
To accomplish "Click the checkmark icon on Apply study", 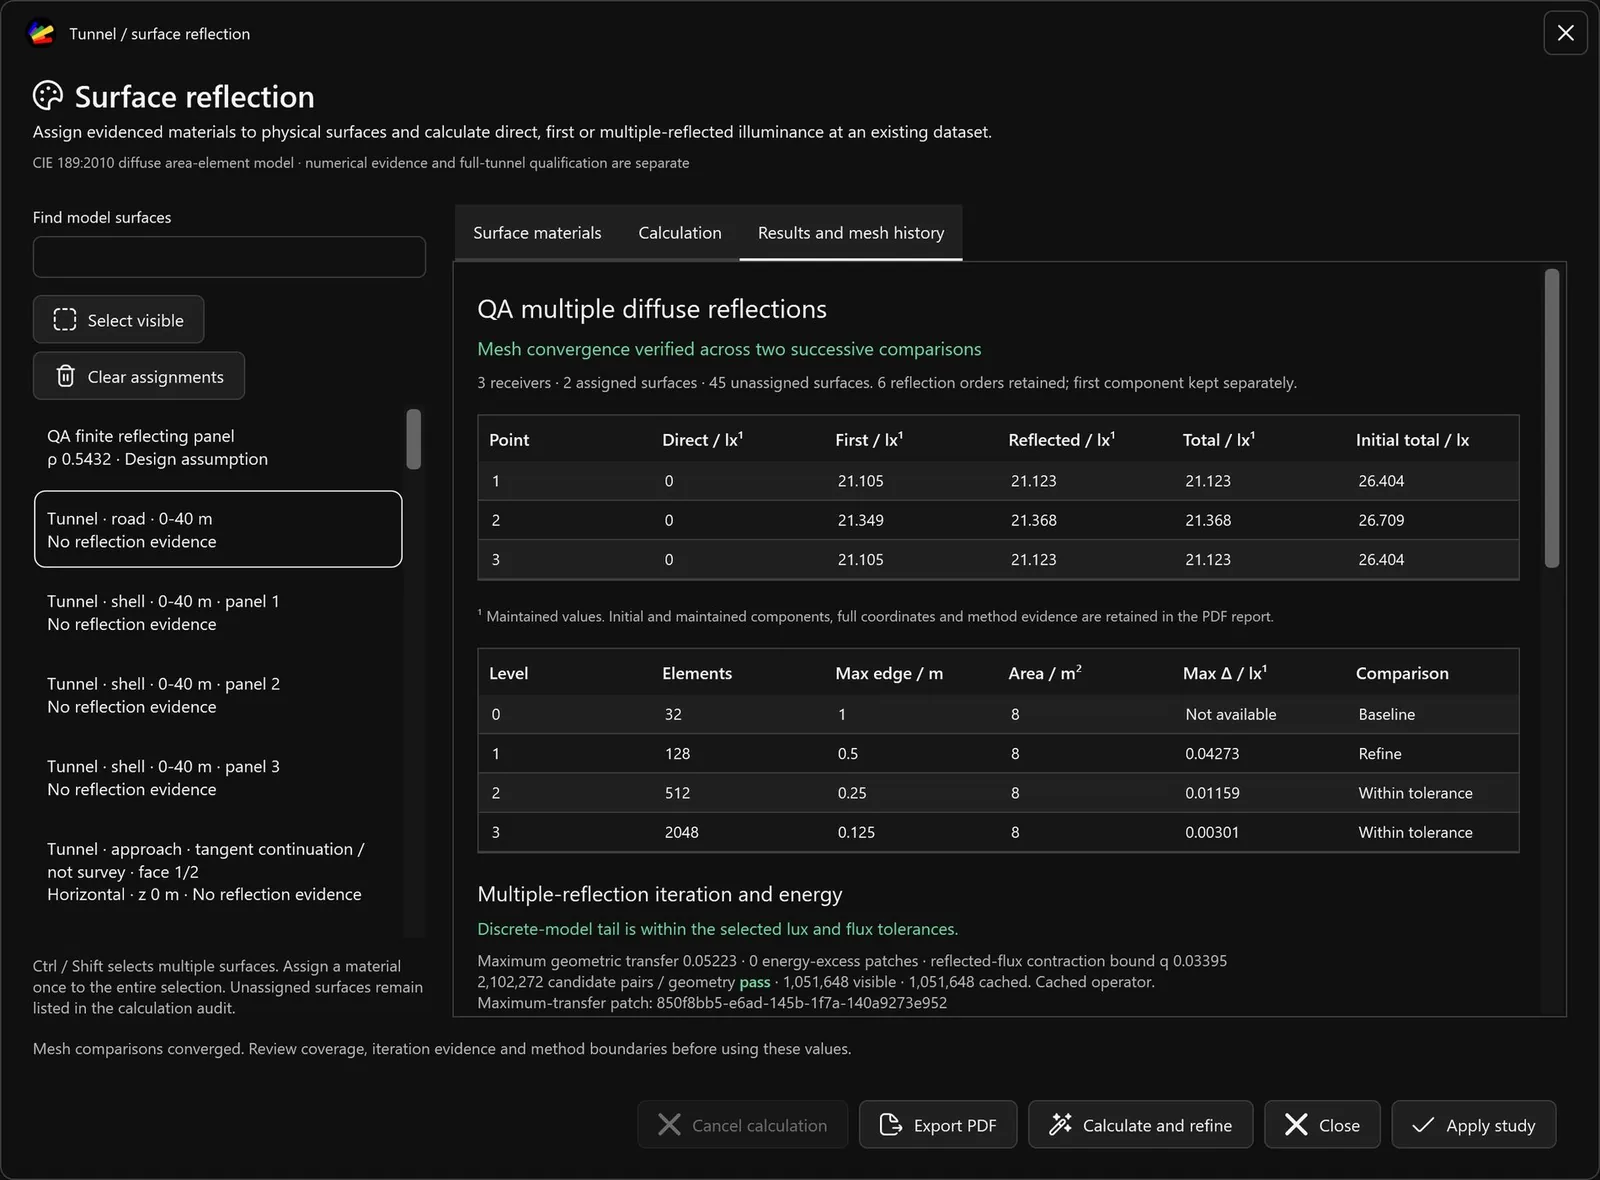I will [x=1422, y=1125].
